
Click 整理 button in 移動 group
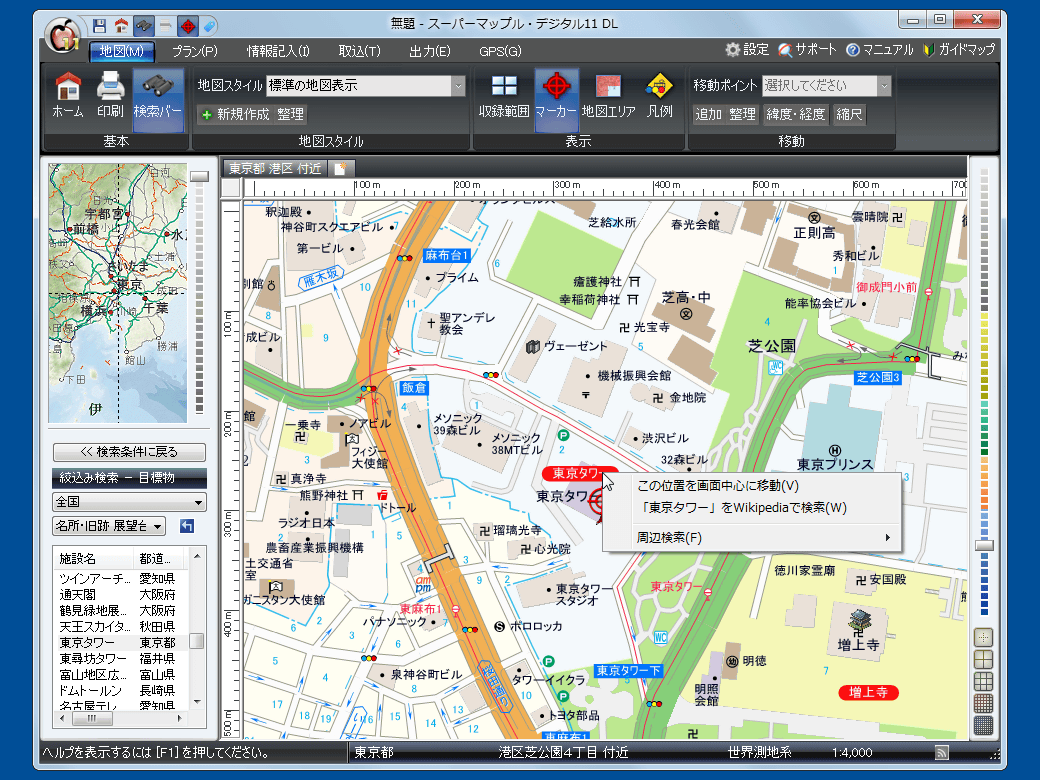pos(742,114)
